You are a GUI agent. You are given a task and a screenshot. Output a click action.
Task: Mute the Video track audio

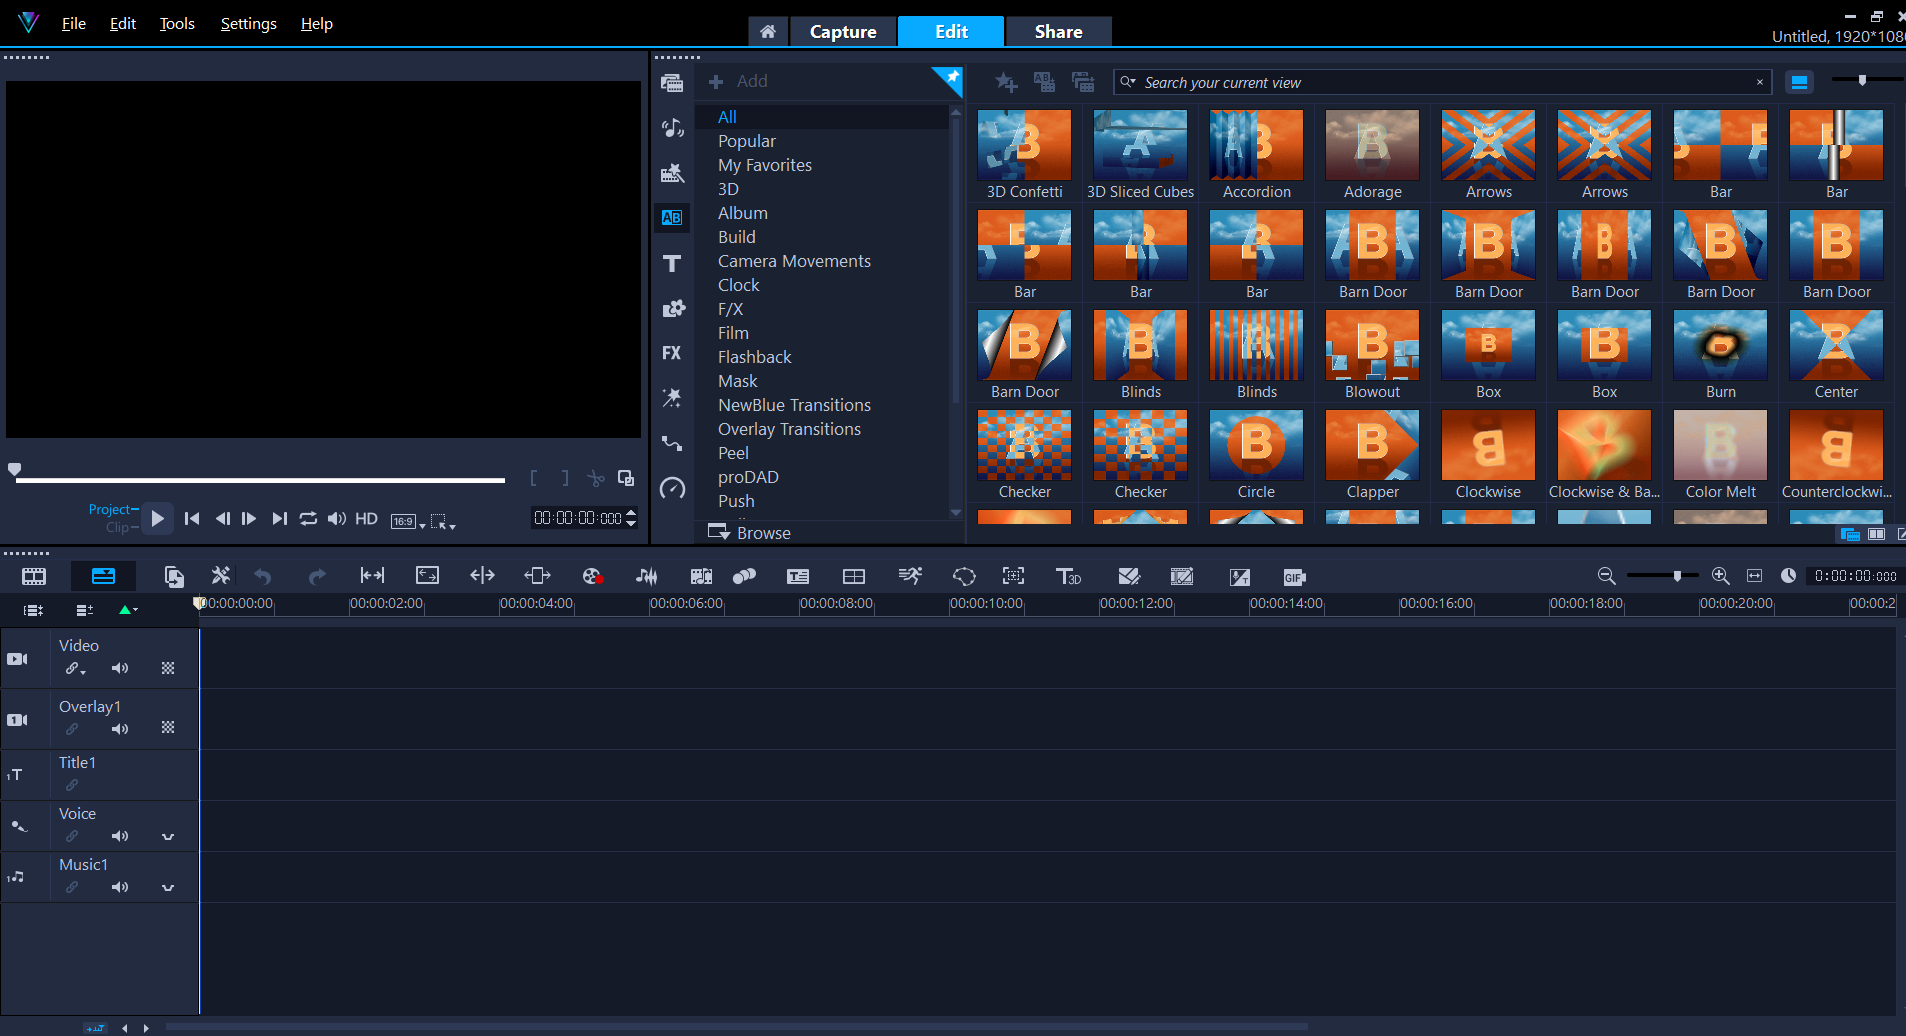120,668
